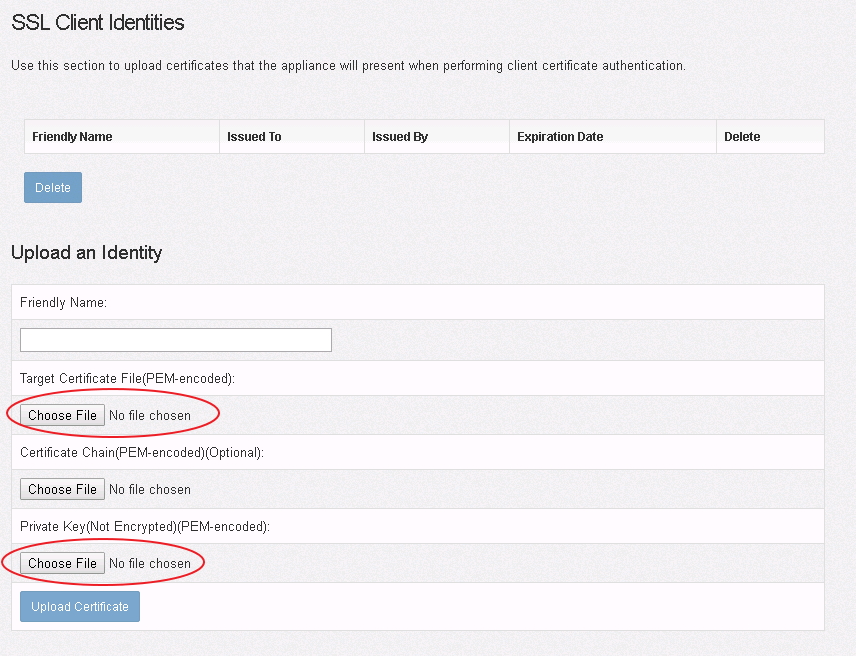Image resolution: width=856 pixels, height=656 pixels.
Task: Click the 'Friendly Name:' form label
Action: (x=63, y=302)
